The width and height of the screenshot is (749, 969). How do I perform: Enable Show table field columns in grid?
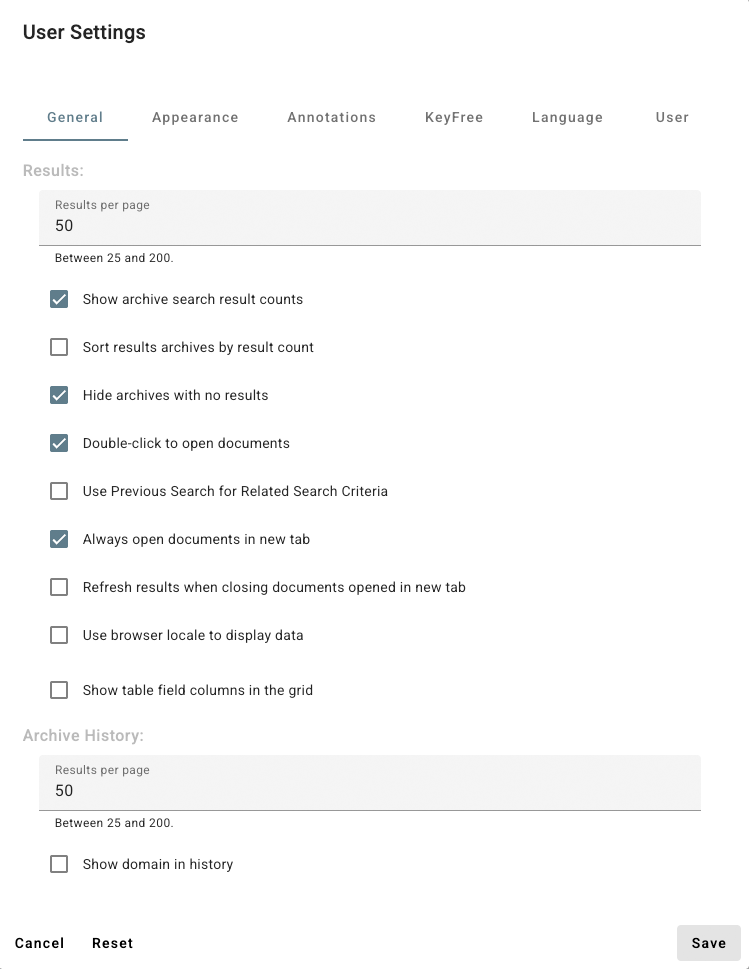tap(59, 690)
